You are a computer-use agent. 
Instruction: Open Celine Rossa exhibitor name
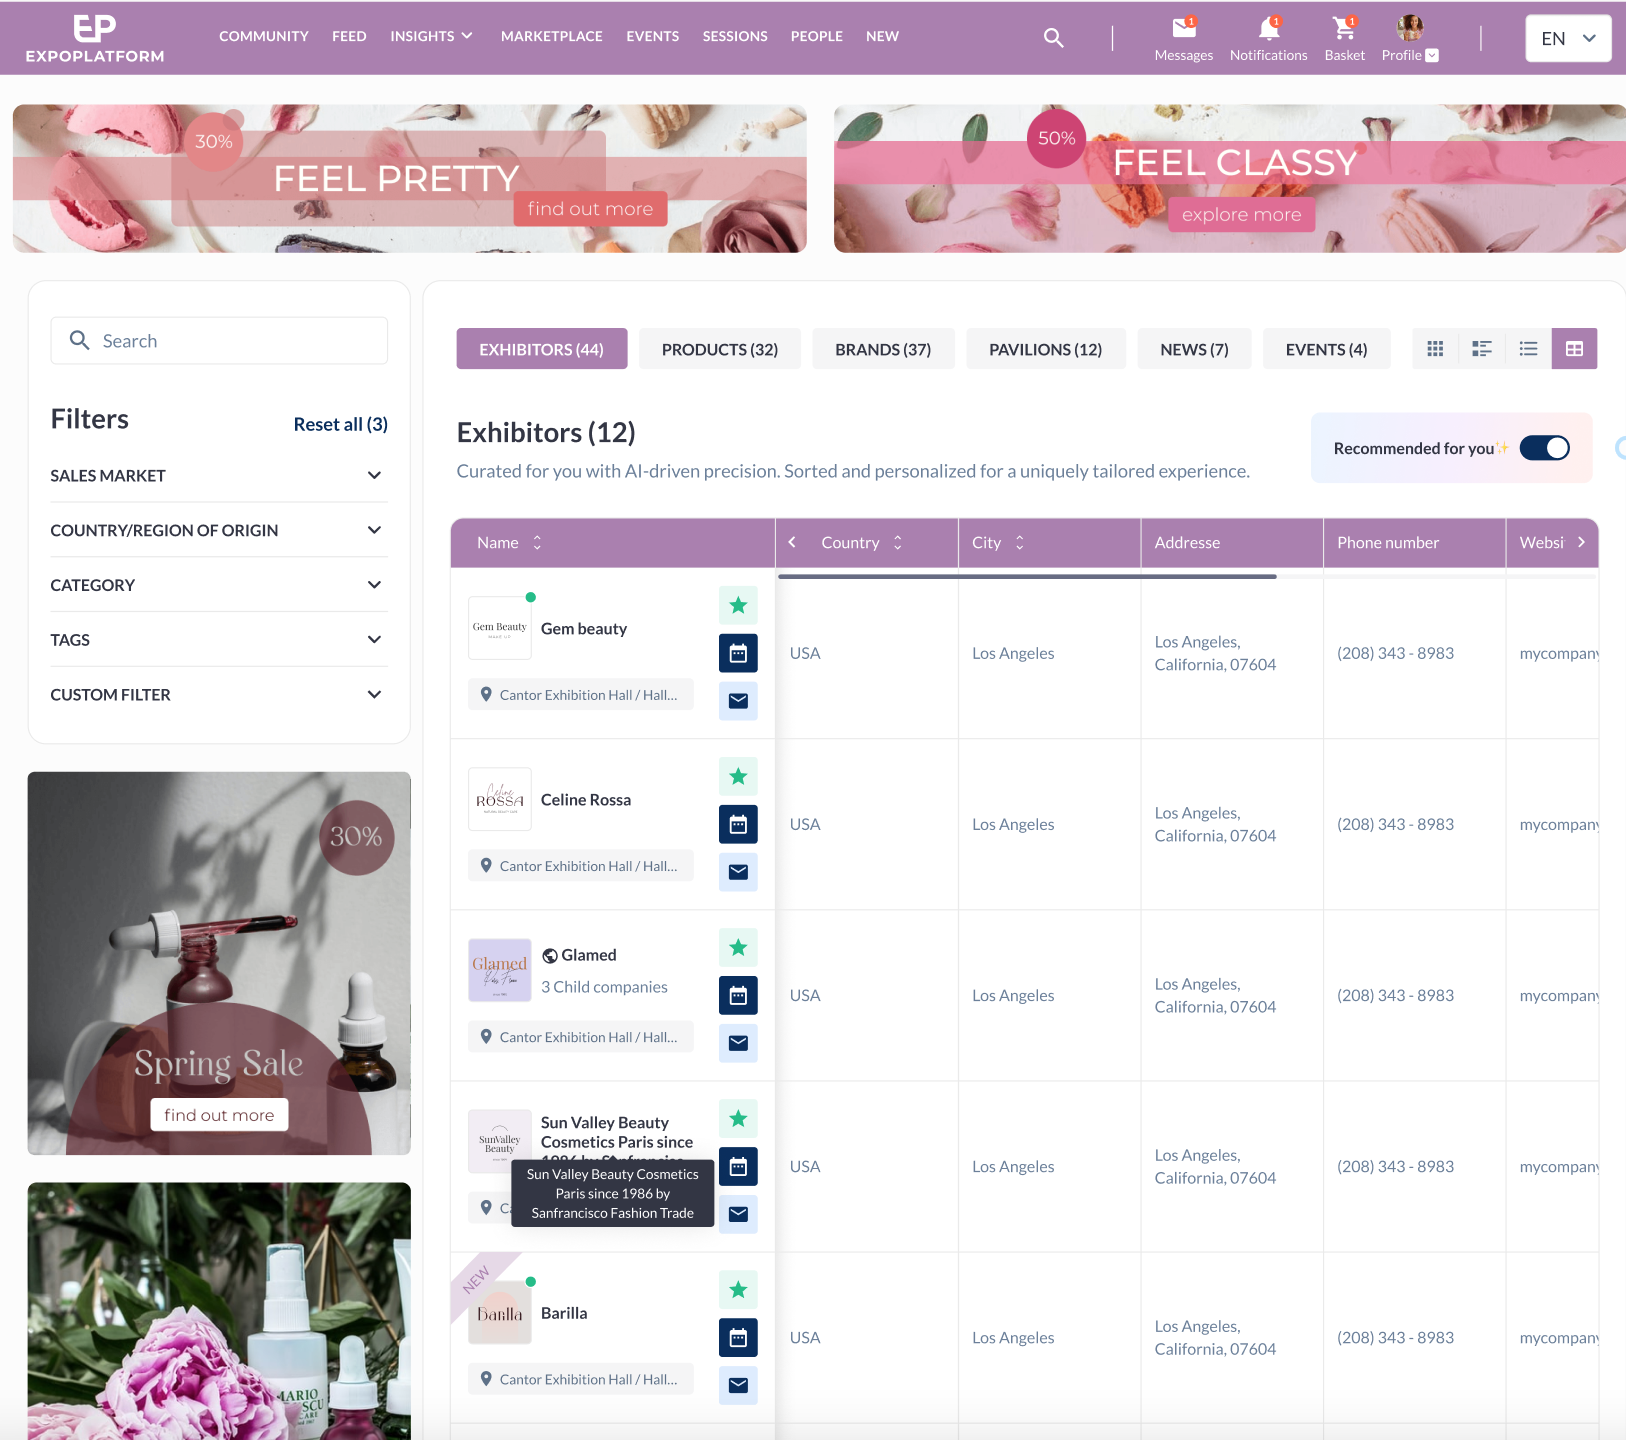tap(586, 800)
